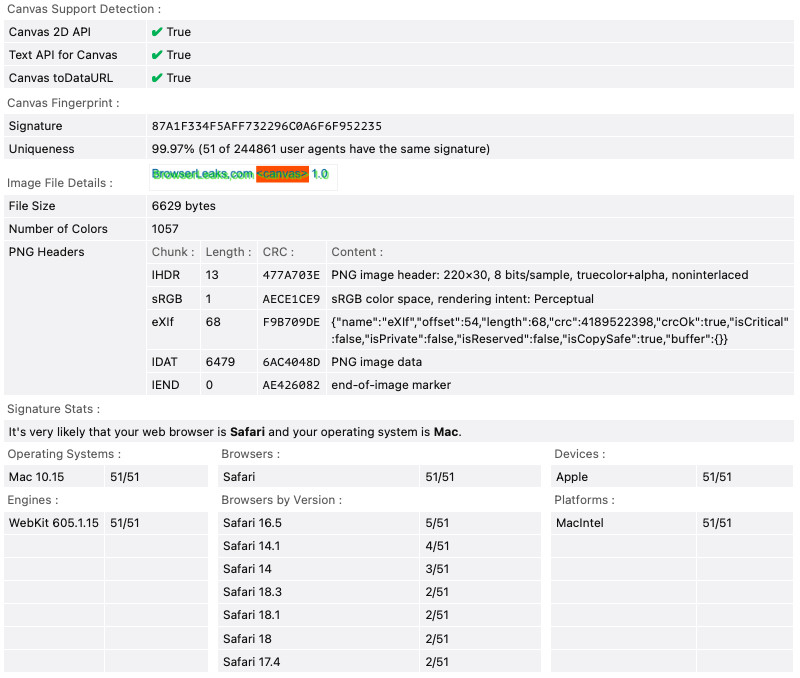The image size is (800, 678).
Task: Click the IDAT CRC value 6AC4048D
Action: tap(291, 362)
